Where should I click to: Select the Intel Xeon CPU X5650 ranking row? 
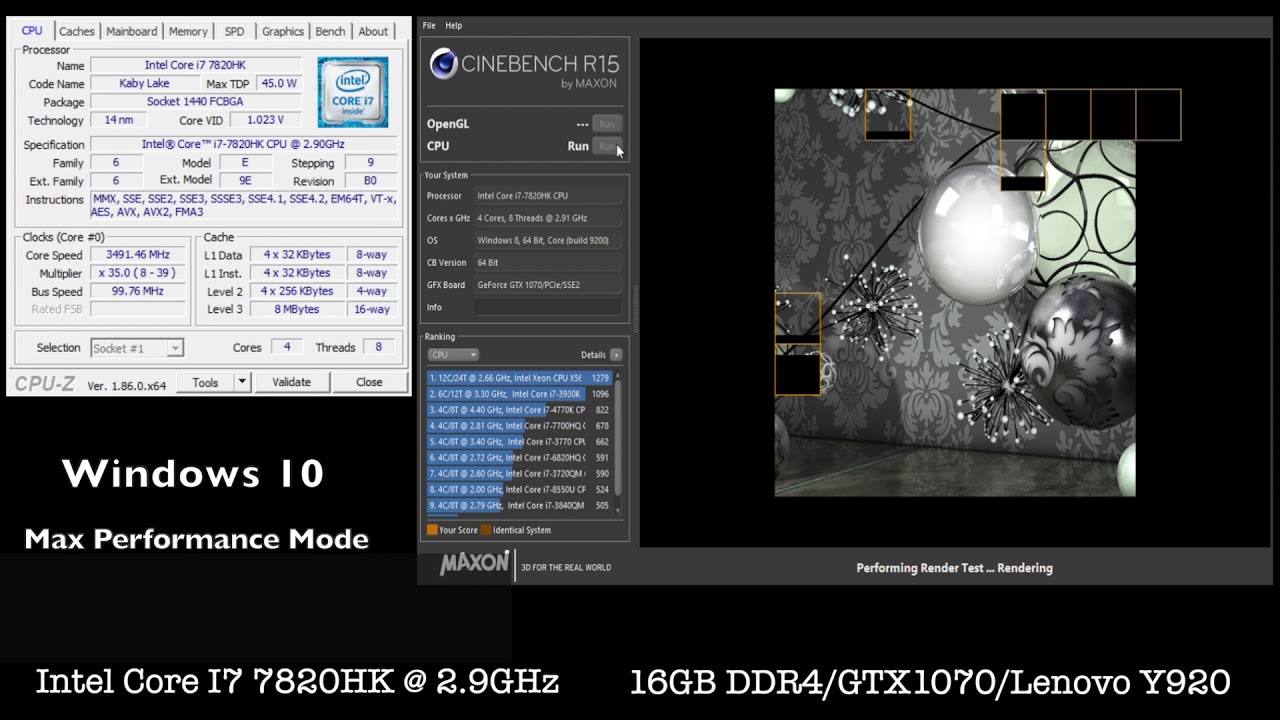click(519, 378)
